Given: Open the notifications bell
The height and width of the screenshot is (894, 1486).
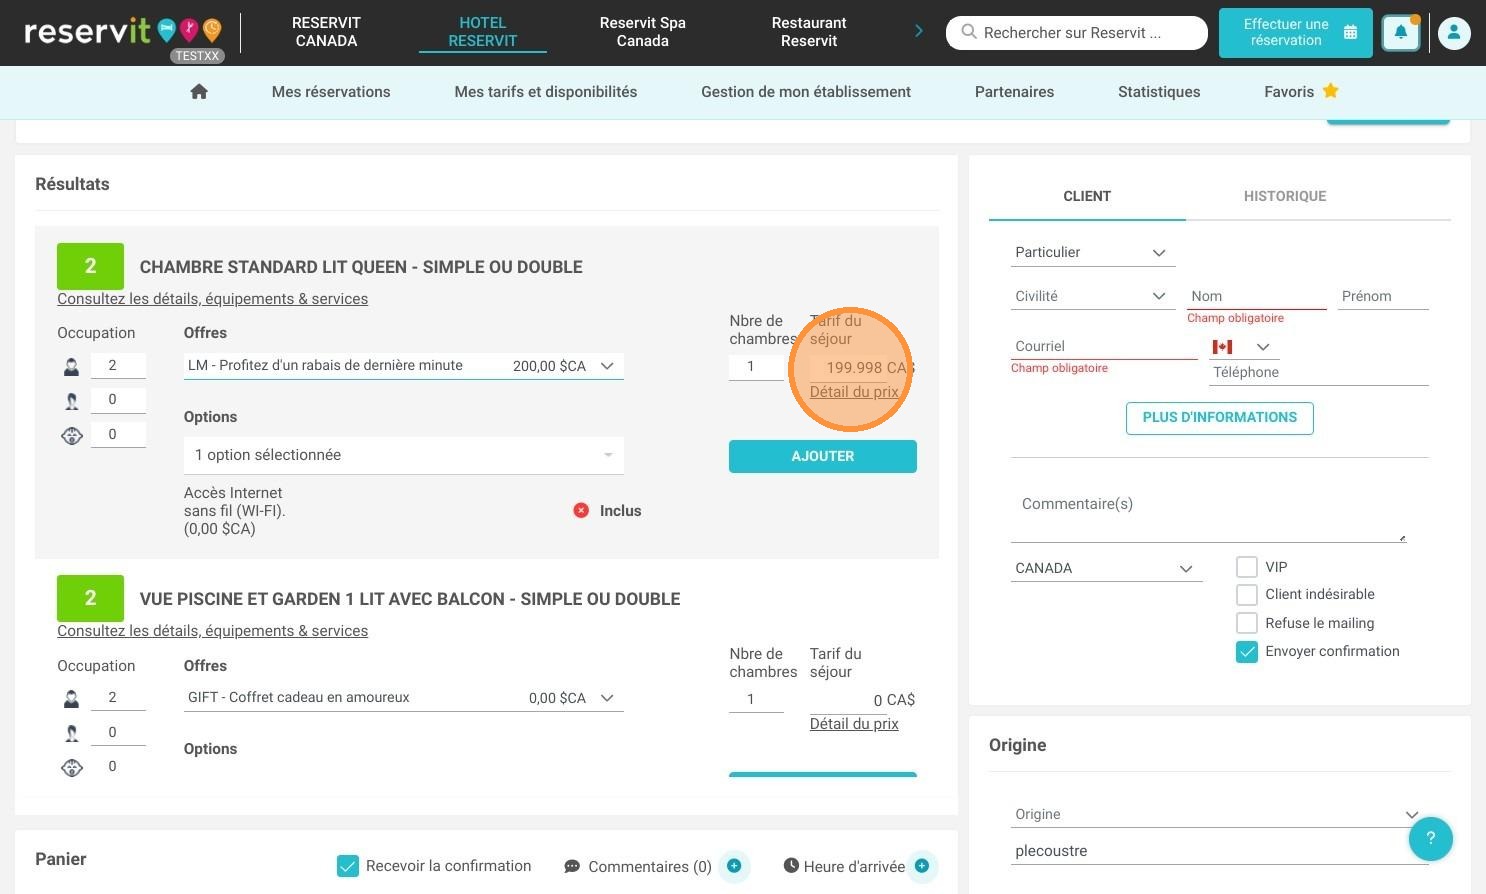Looking at the screenshot, I should [x=1401, y=33].
